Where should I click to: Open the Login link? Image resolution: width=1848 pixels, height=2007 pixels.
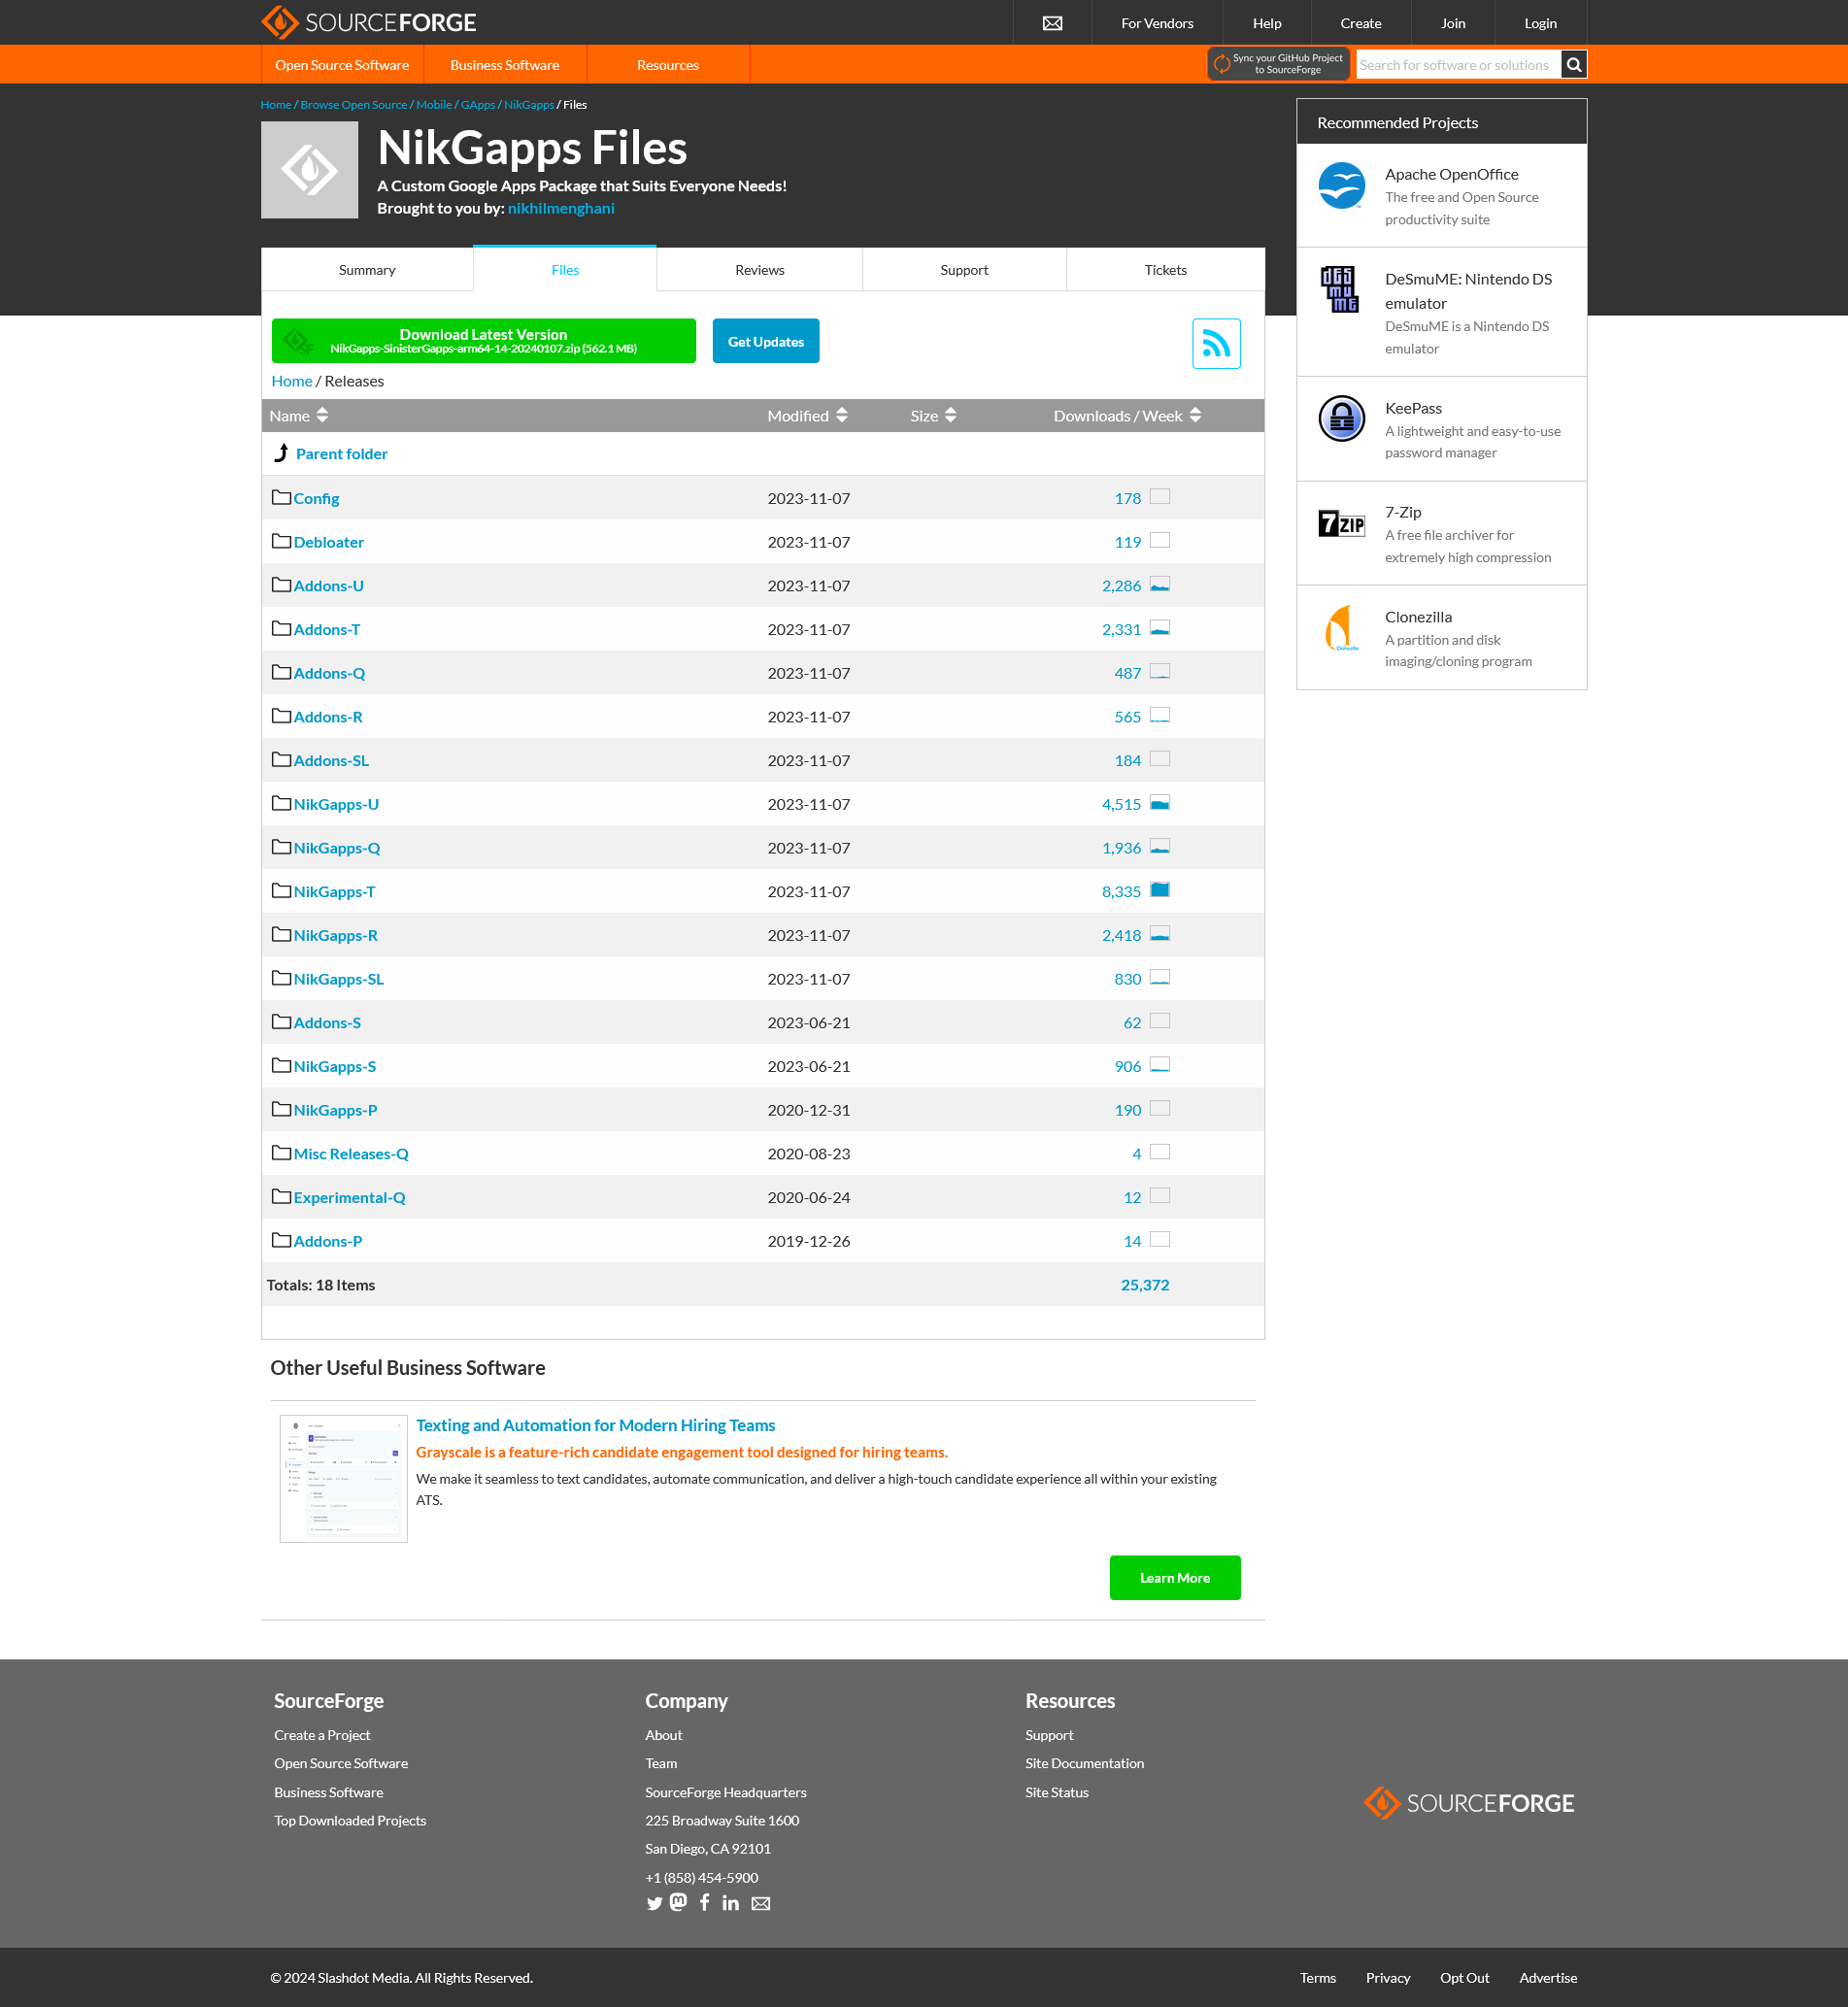(x=1540, y=23)
